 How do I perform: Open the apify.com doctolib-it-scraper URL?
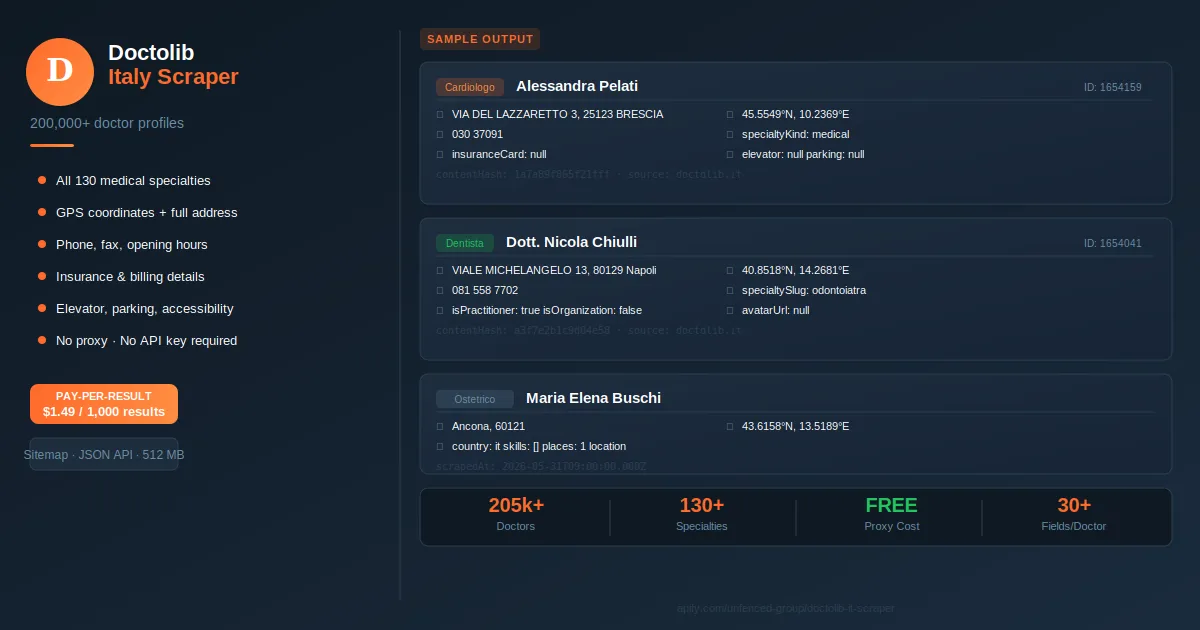785,608
